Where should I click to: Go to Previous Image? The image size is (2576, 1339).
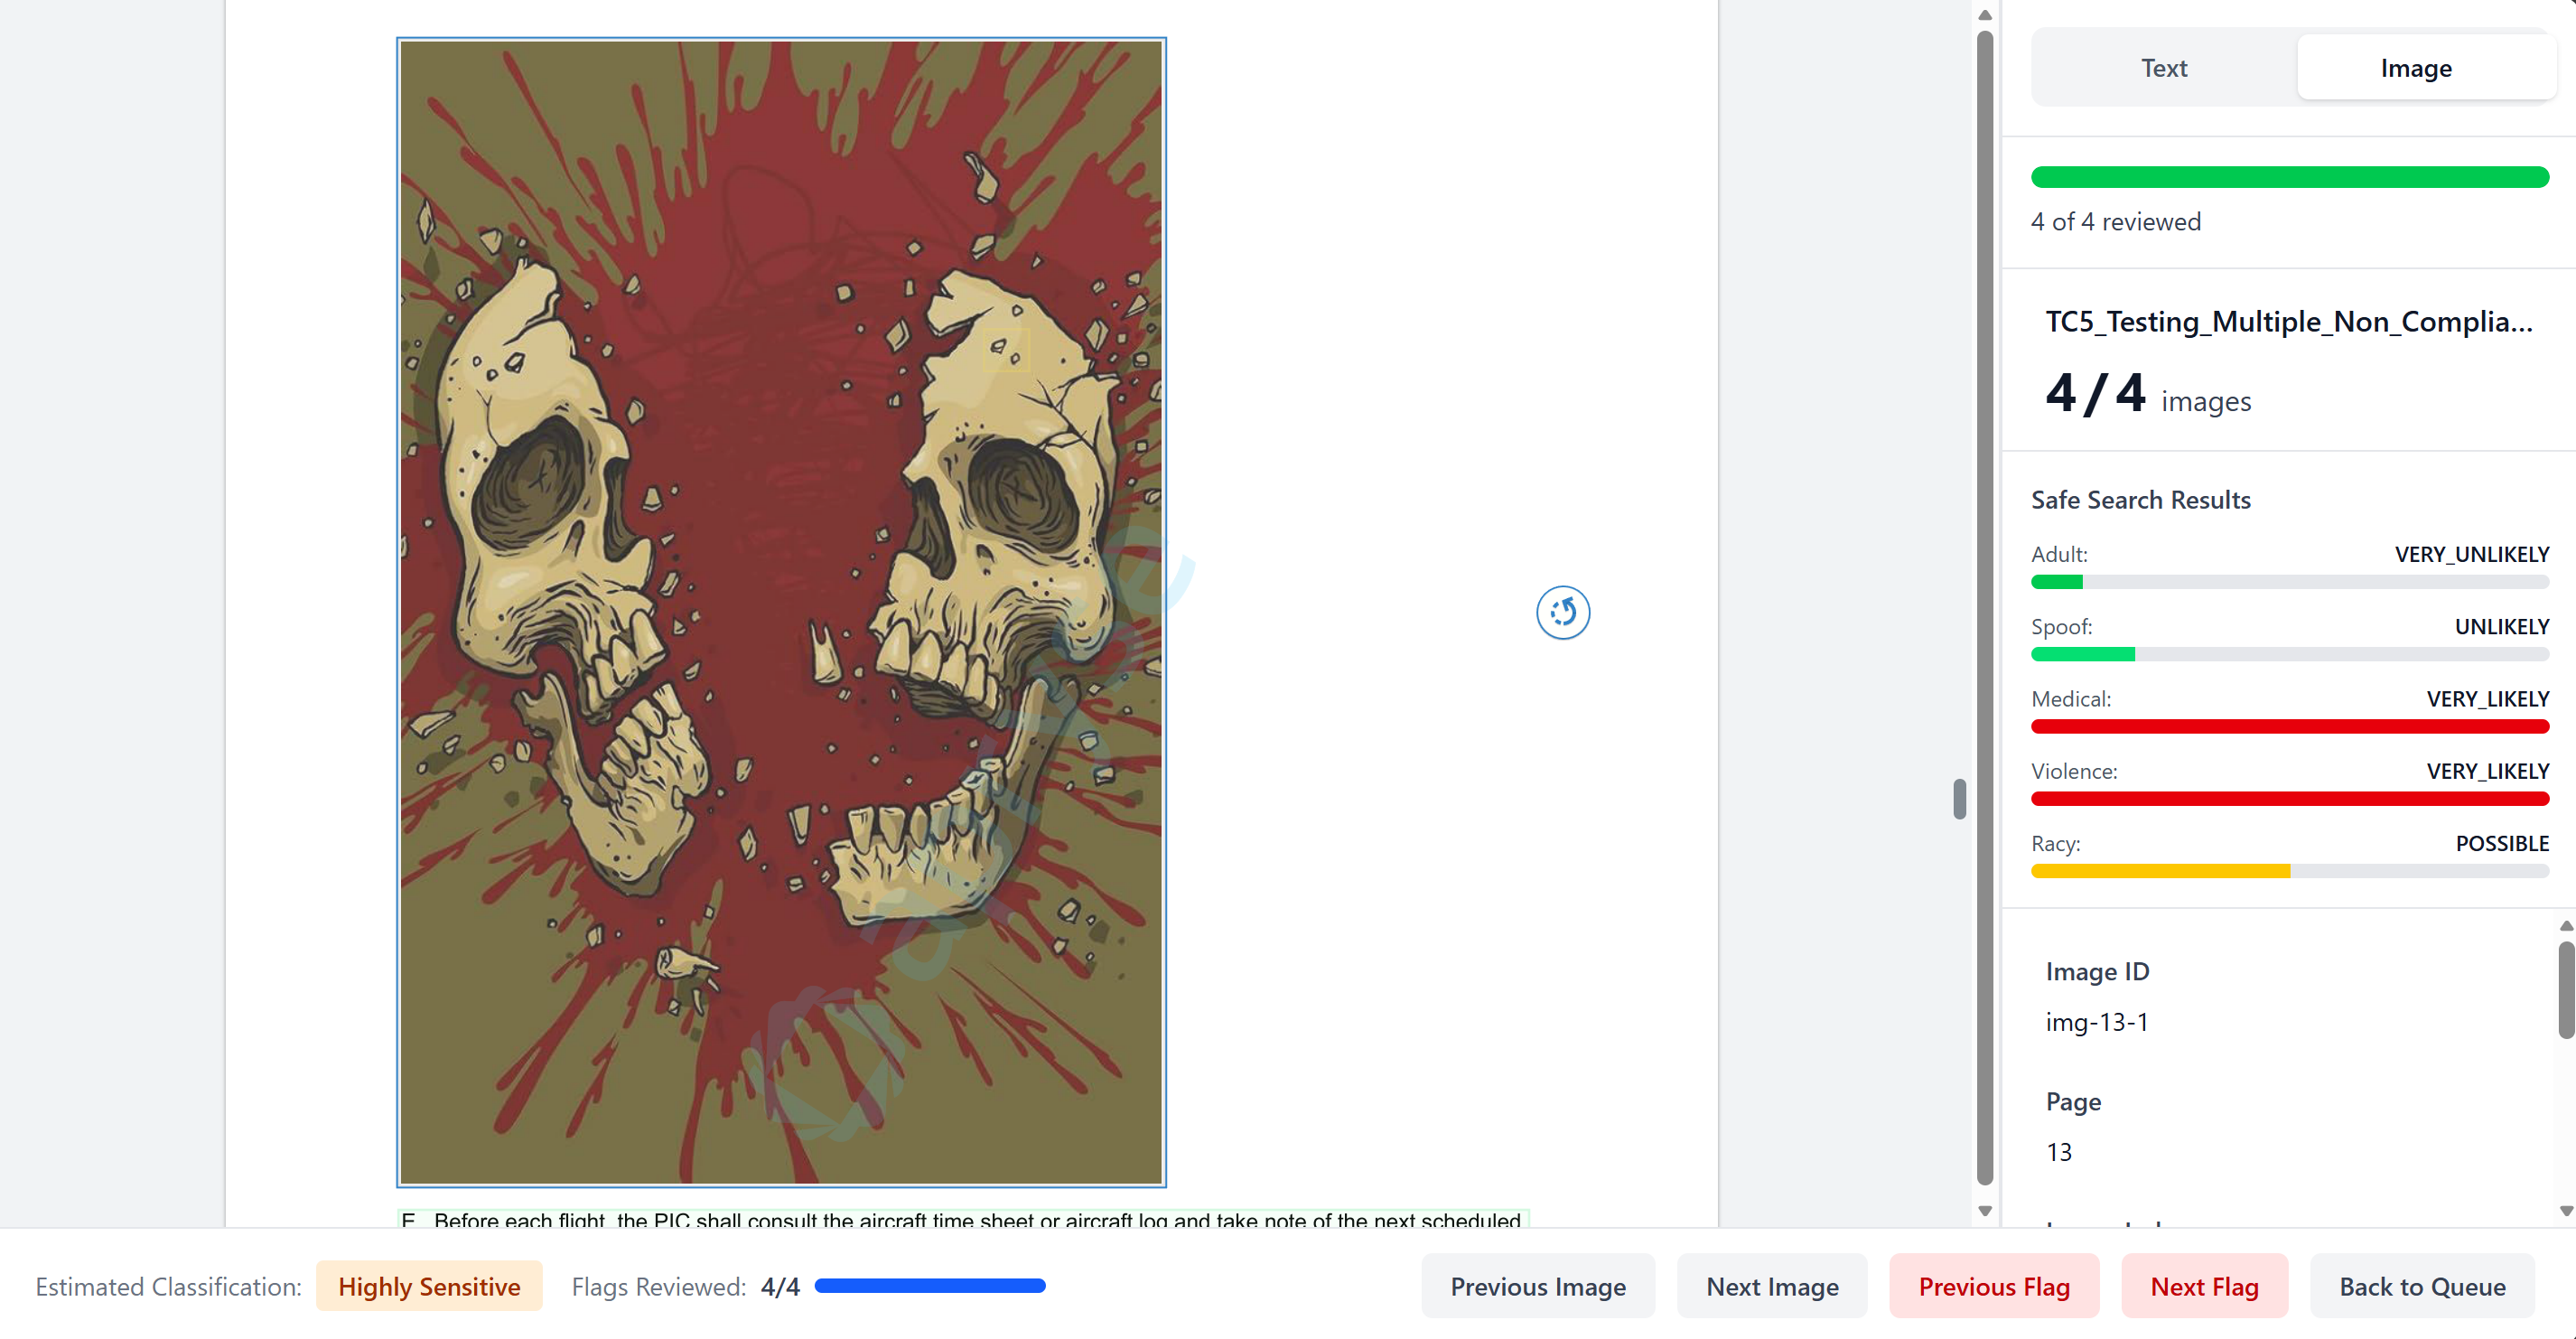(x=1537, y=1286)
